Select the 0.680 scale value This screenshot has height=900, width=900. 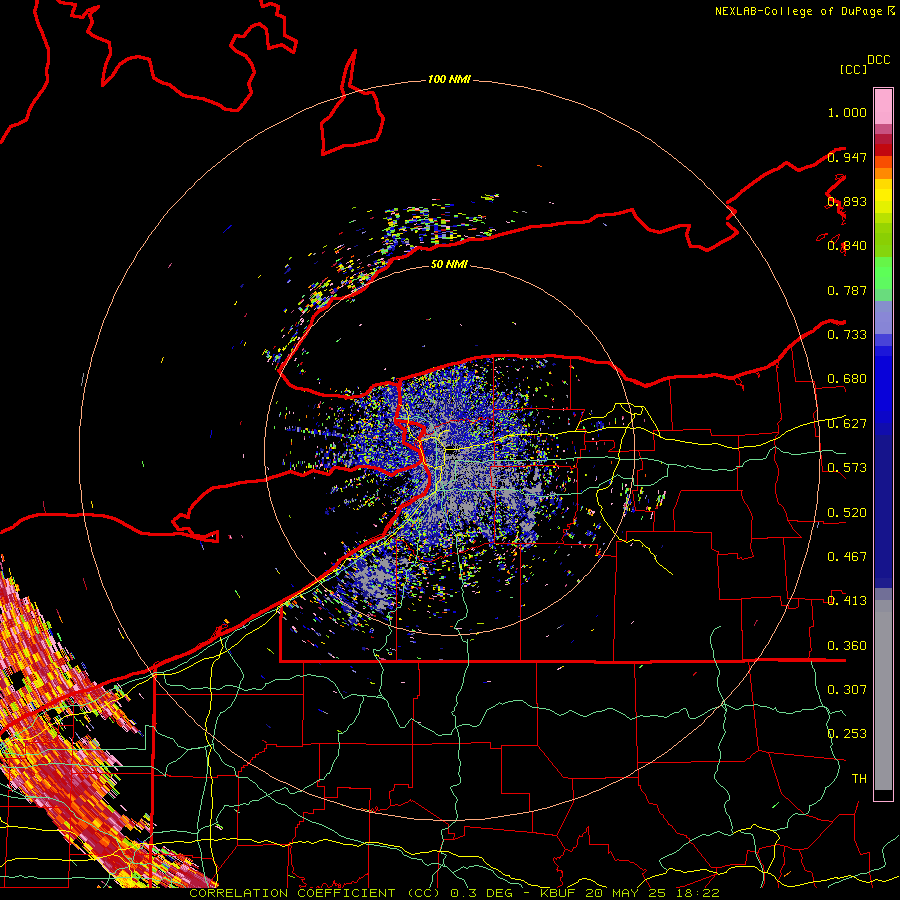pos(847,379)
